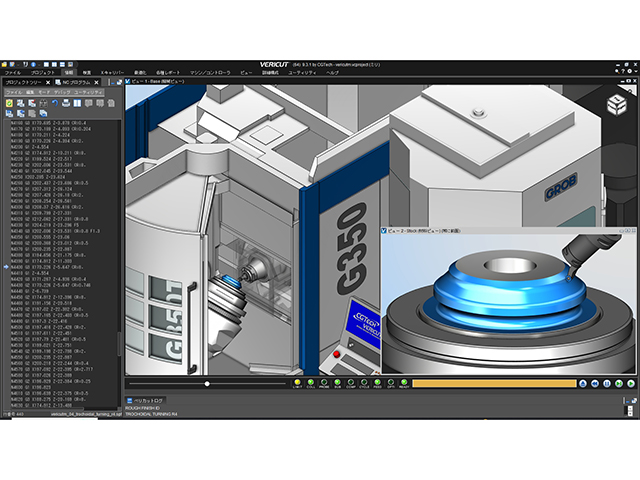Click the SUB status light
The height and width of the screenshot is (480, 640).
pyautogui.click(x=338, y=382)
